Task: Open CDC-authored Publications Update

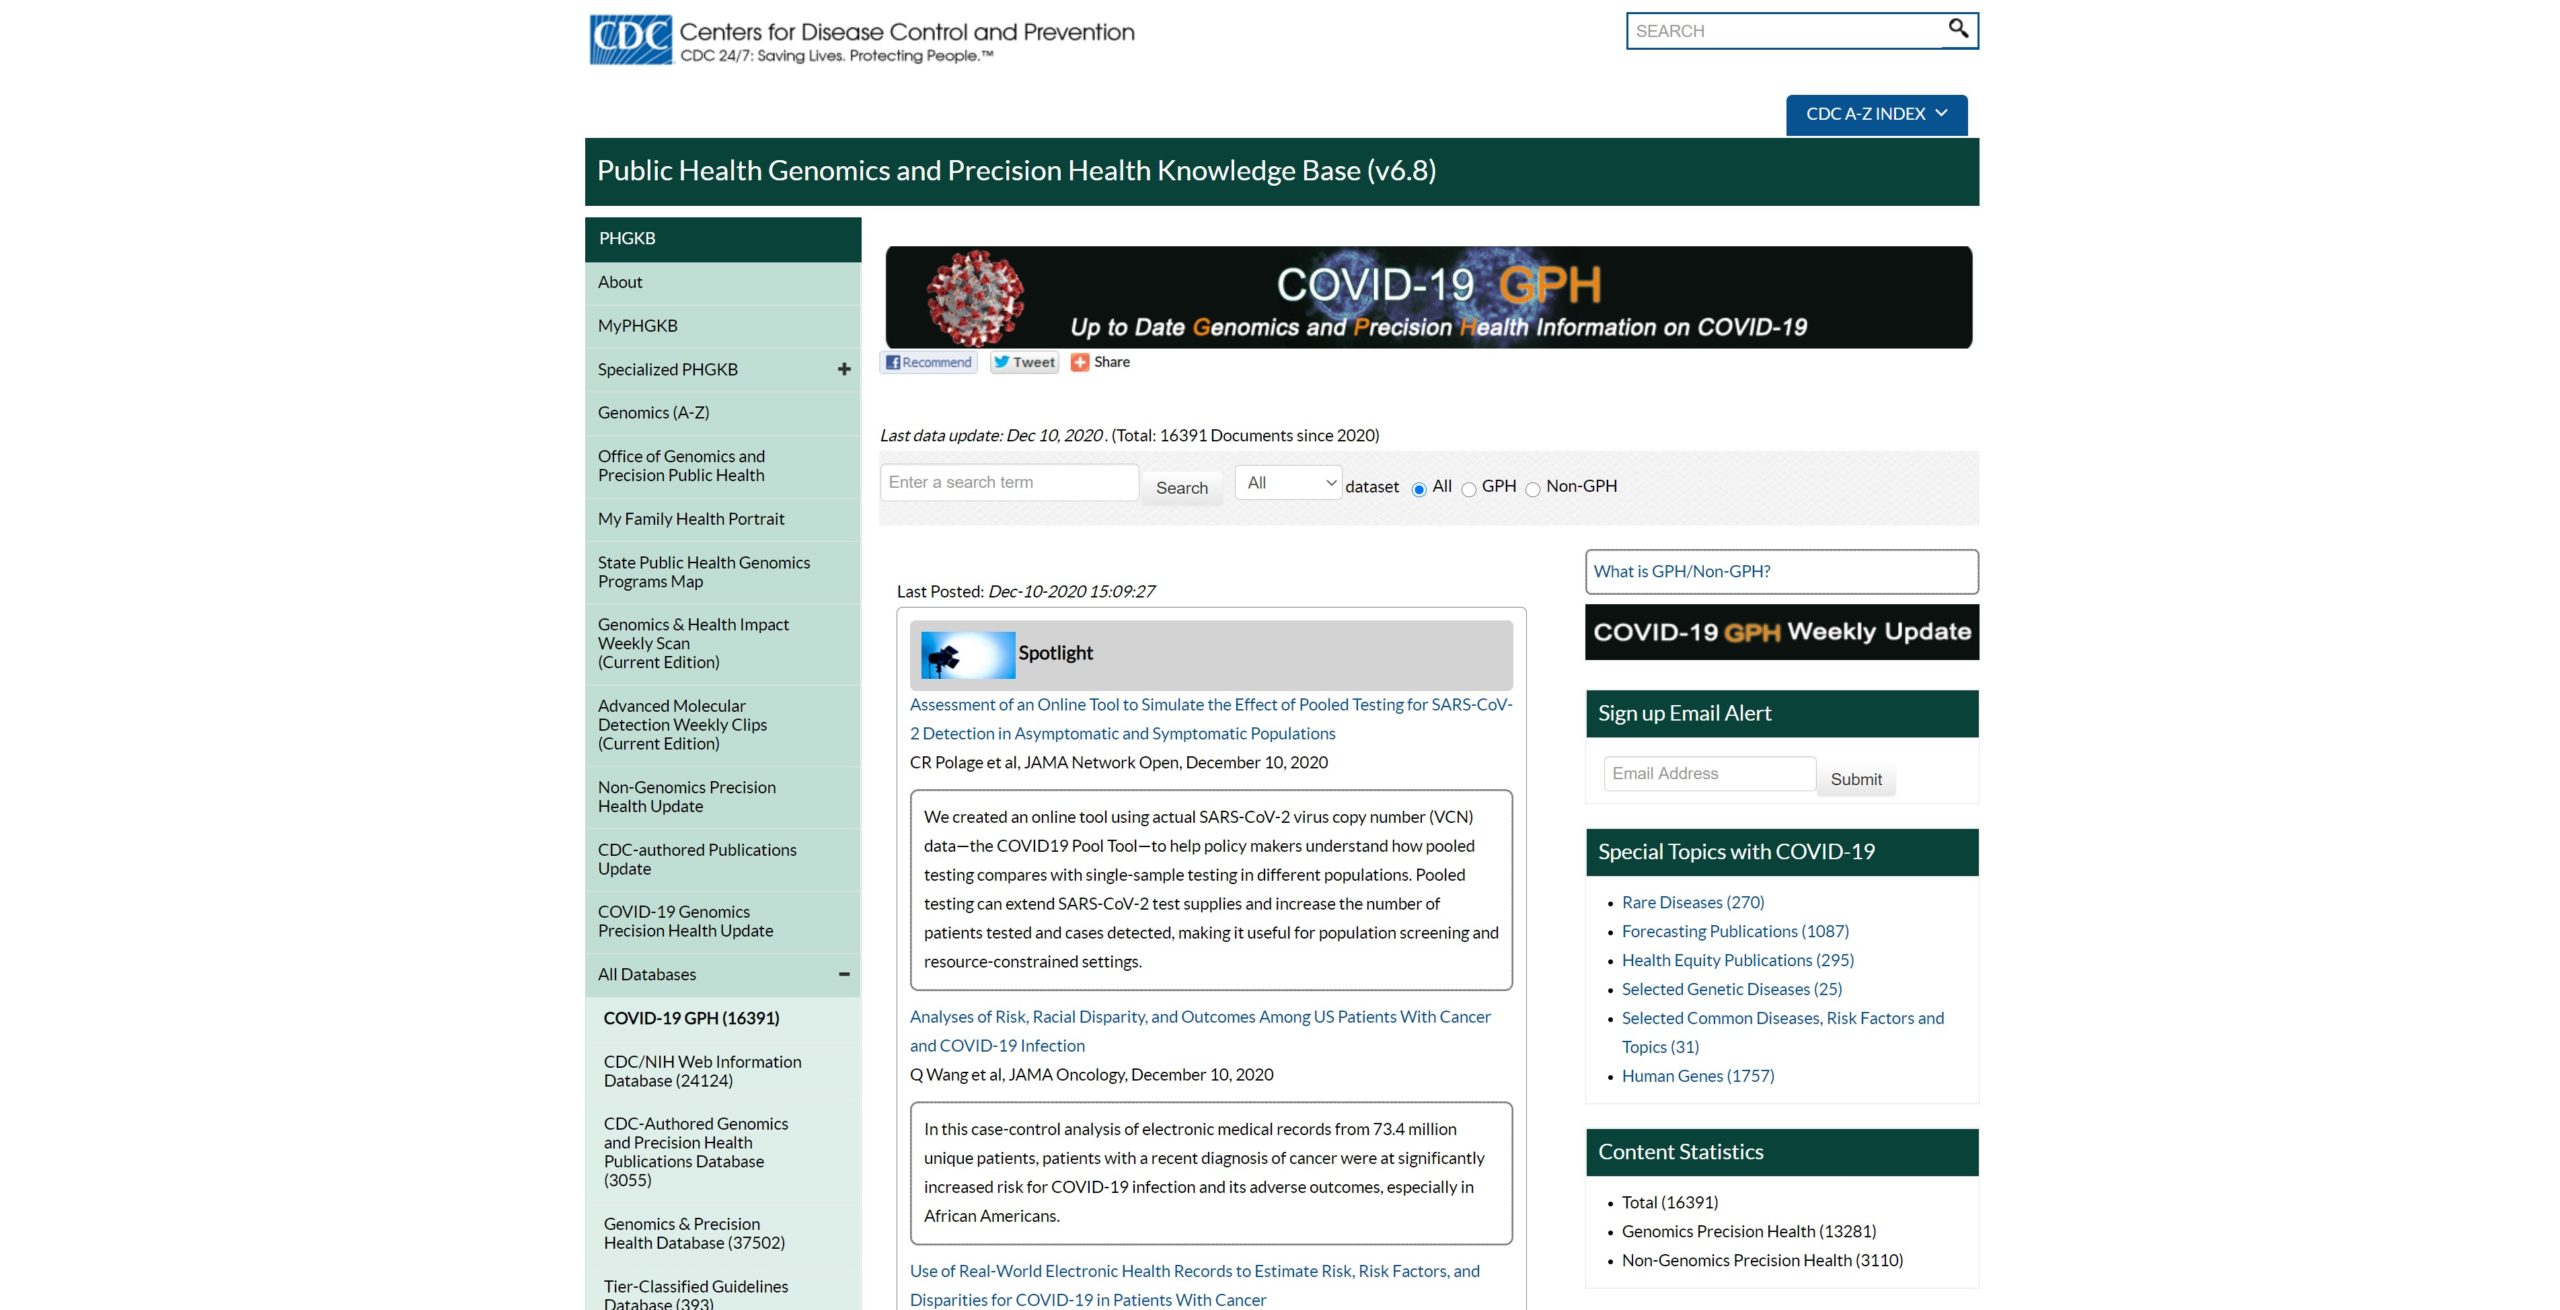Action: 723,859
